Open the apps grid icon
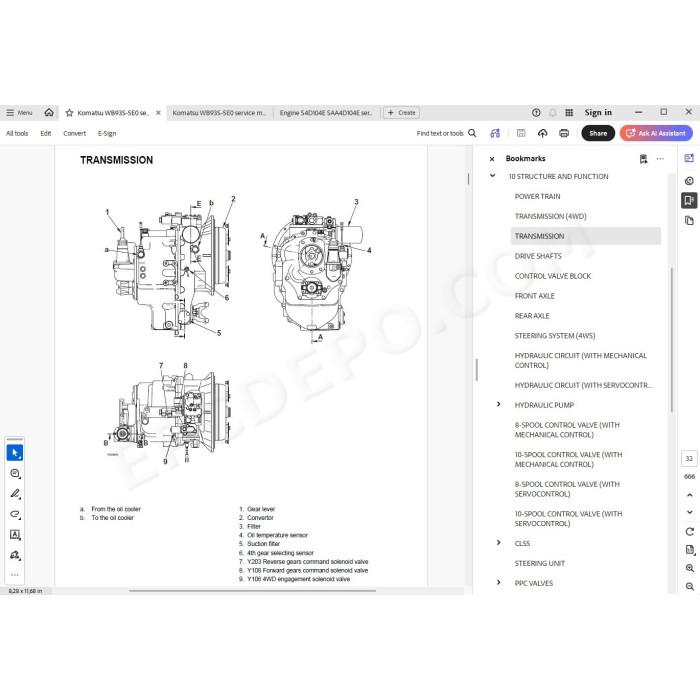700x700 pixels. pos(569,112)
